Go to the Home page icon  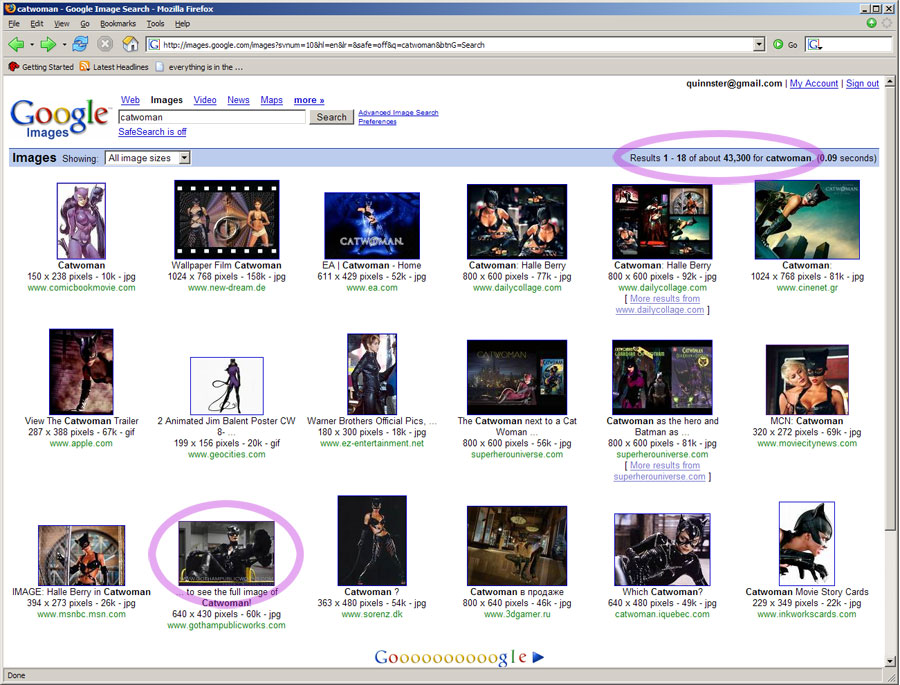[130, 44]
